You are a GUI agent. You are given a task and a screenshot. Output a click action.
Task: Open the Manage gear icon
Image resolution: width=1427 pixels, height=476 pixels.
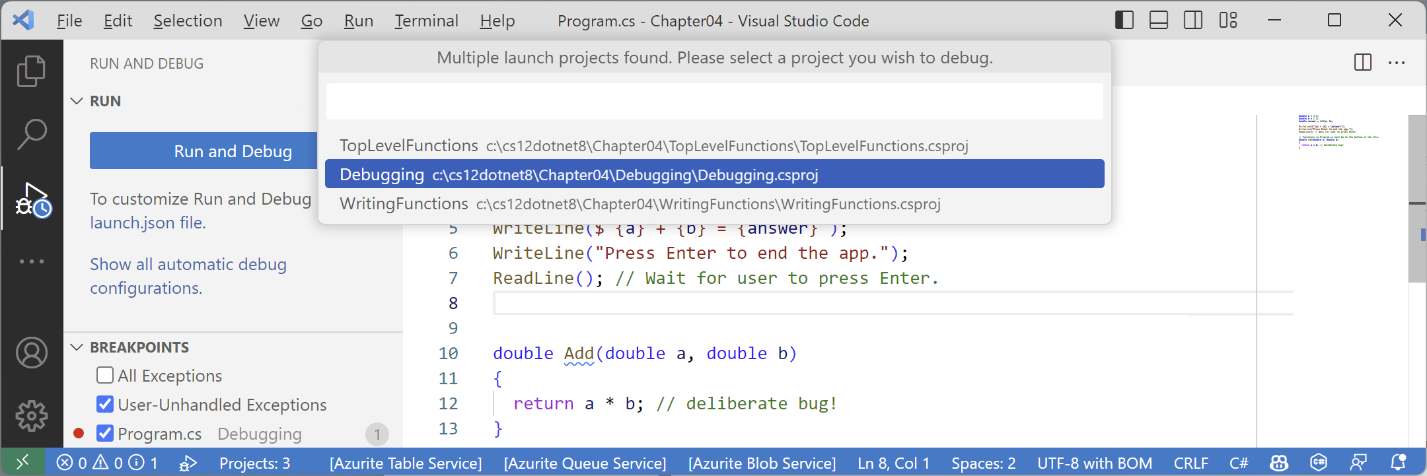pos(31,414)
